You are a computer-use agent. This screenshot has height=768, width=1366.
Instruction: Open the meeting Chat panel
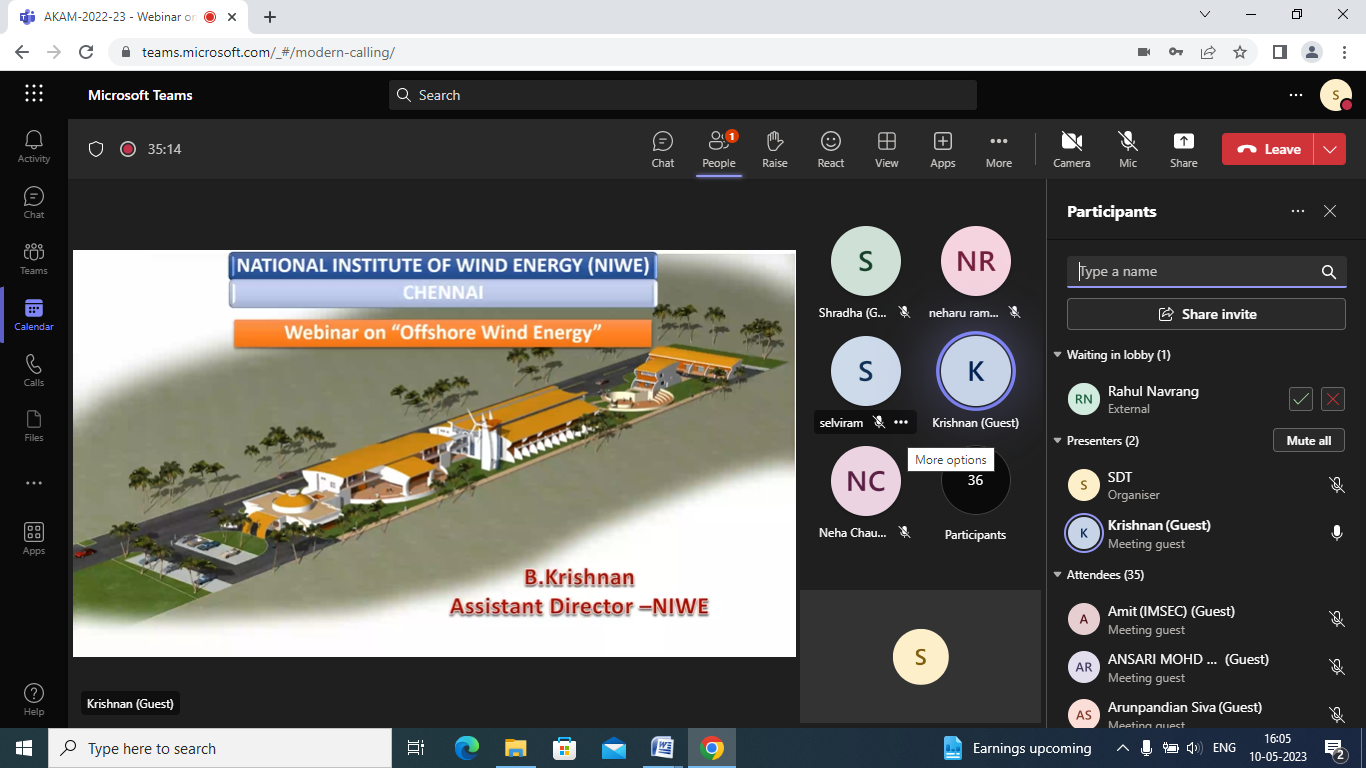[x=662, y=149]
